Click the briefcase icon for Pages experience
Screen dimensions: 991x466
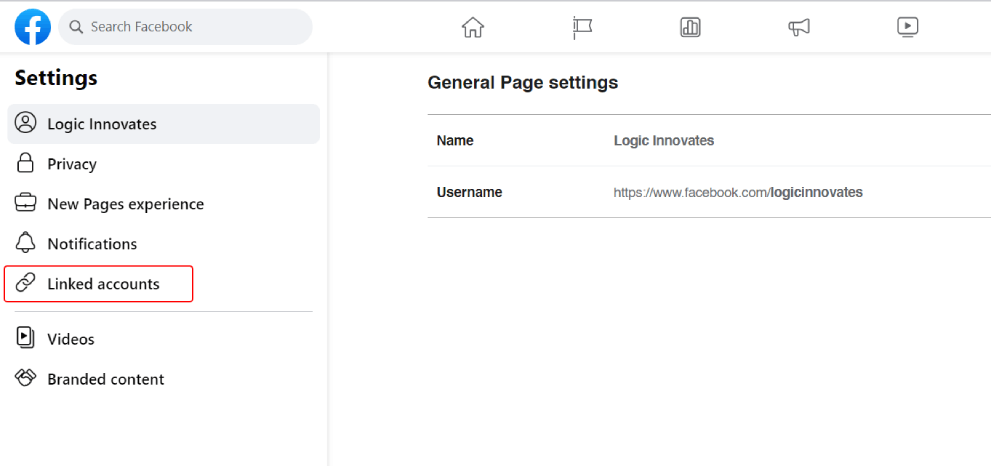tap(25, 204)
